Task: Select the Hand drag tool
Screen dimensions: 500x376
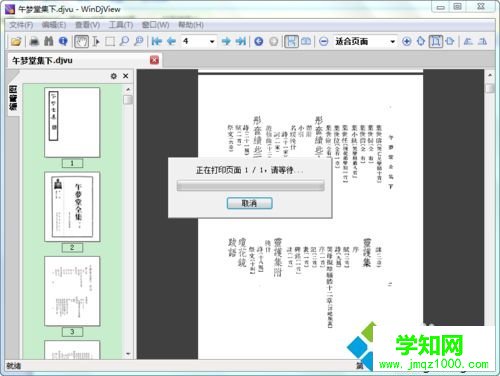Action: pyautogui.click(x=81, y=41)
